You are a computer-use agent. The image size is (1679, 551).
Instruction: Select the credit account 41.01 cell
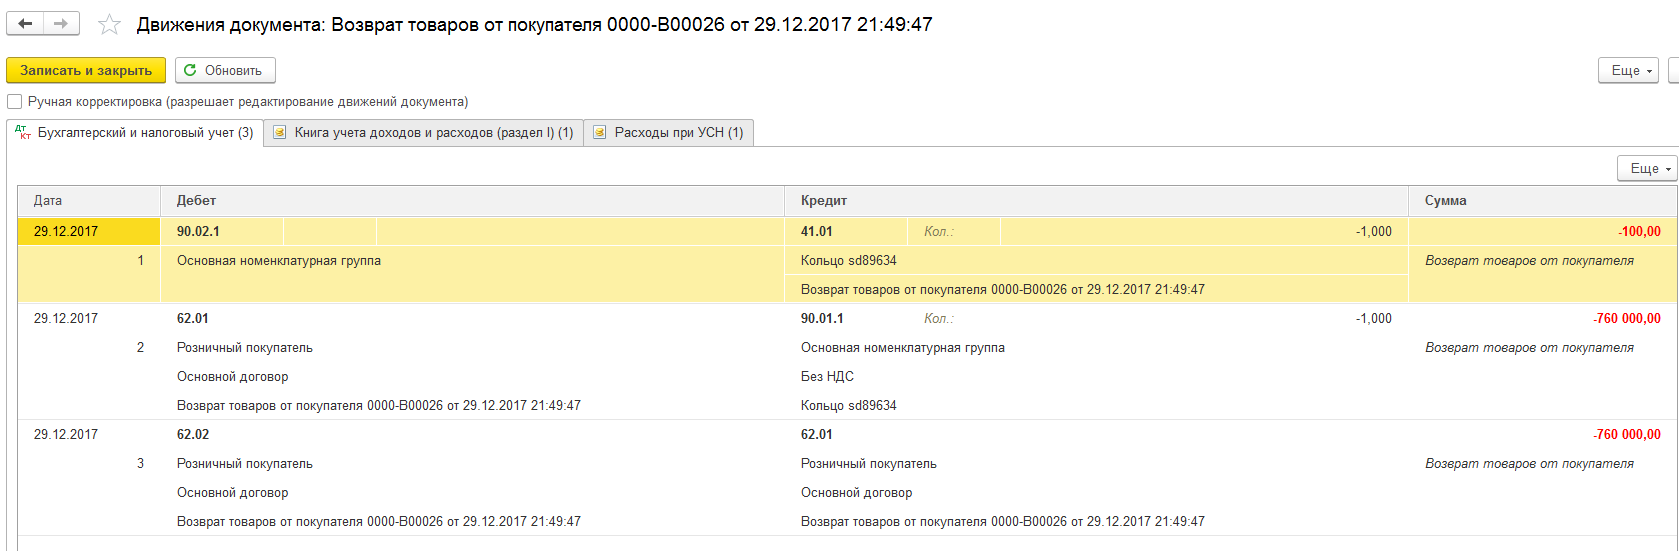[846, 231]
